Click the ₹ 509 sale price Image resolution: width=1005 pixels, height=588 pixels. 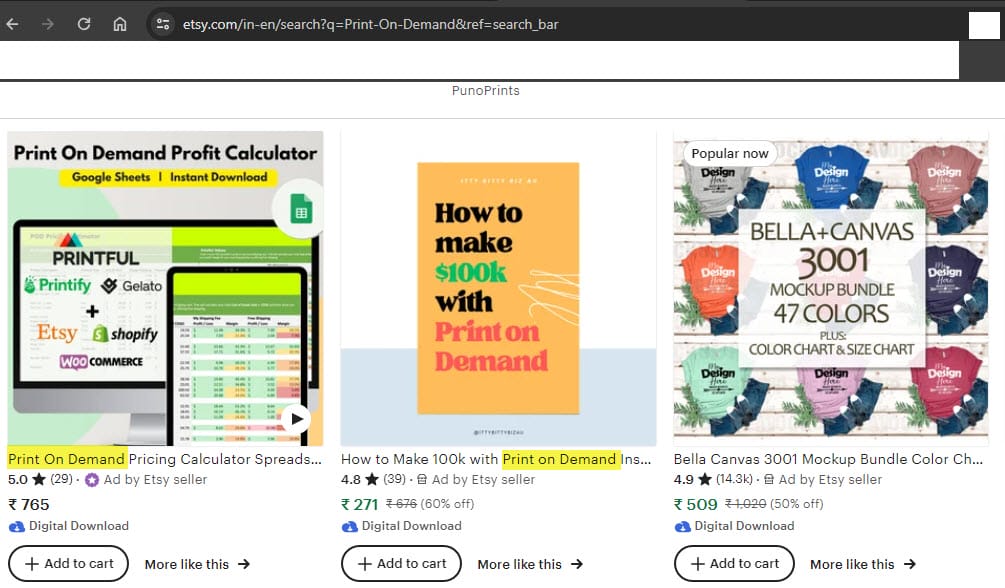(695, 505)
